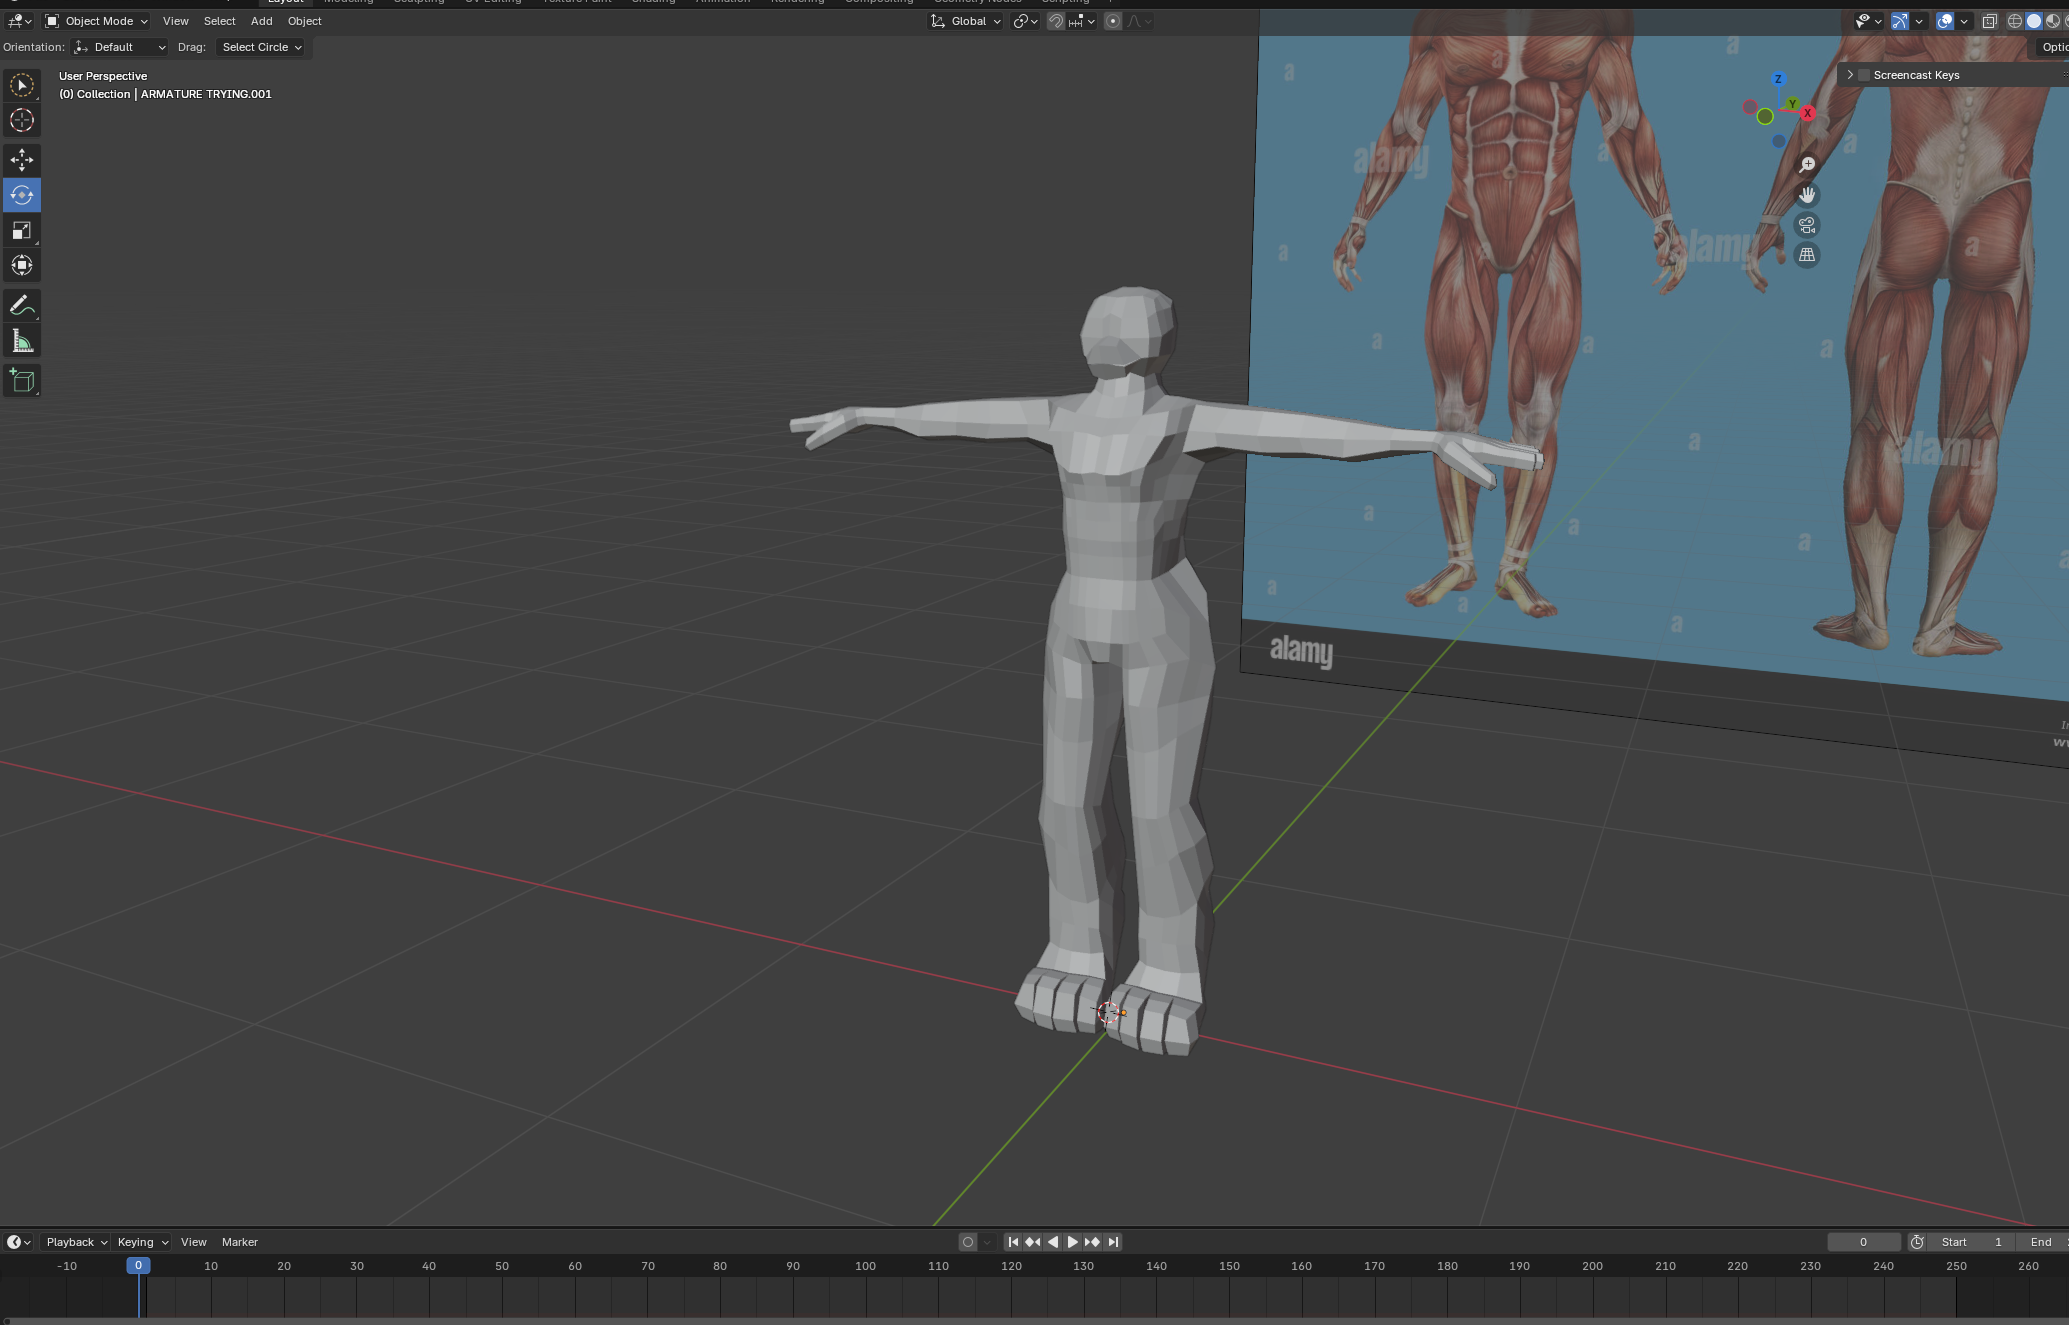Select the Add Cube tool
Screen dimensions: 2069x1325
[x=21, y=380]
